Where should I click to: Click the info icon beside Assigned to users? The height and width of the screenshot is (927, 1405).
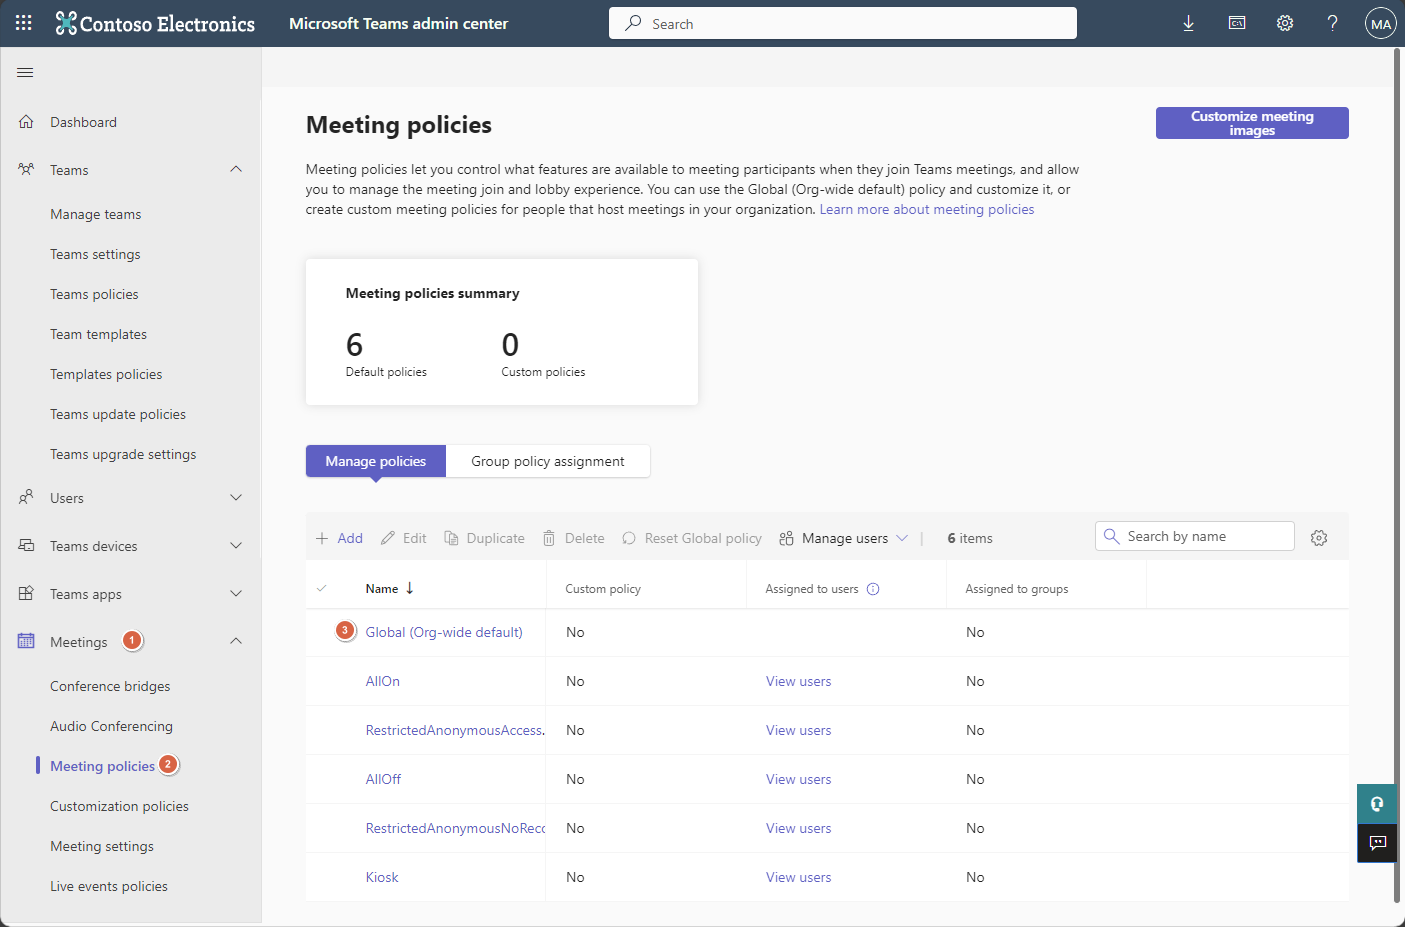coord(873,589)
